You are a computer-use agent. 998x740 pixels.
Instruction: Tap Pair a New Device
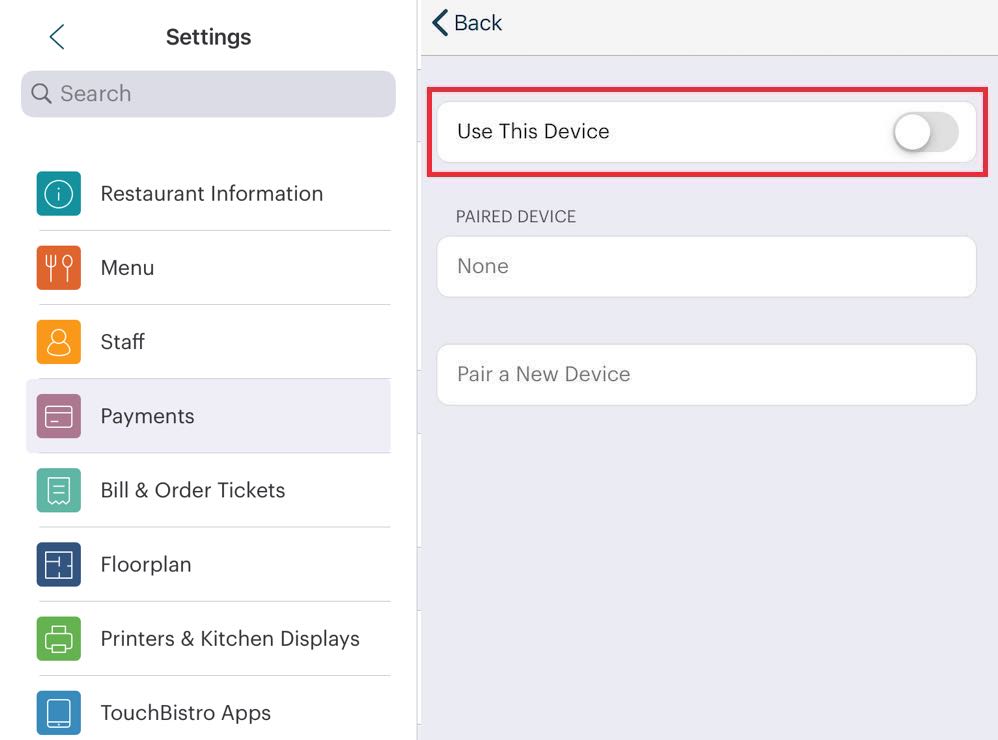click(706, 375)
